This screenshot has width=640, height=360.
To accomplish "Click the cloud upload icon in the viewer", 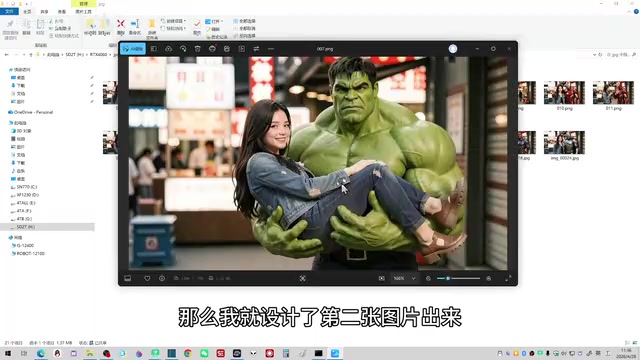I will (x=169, y=49).
